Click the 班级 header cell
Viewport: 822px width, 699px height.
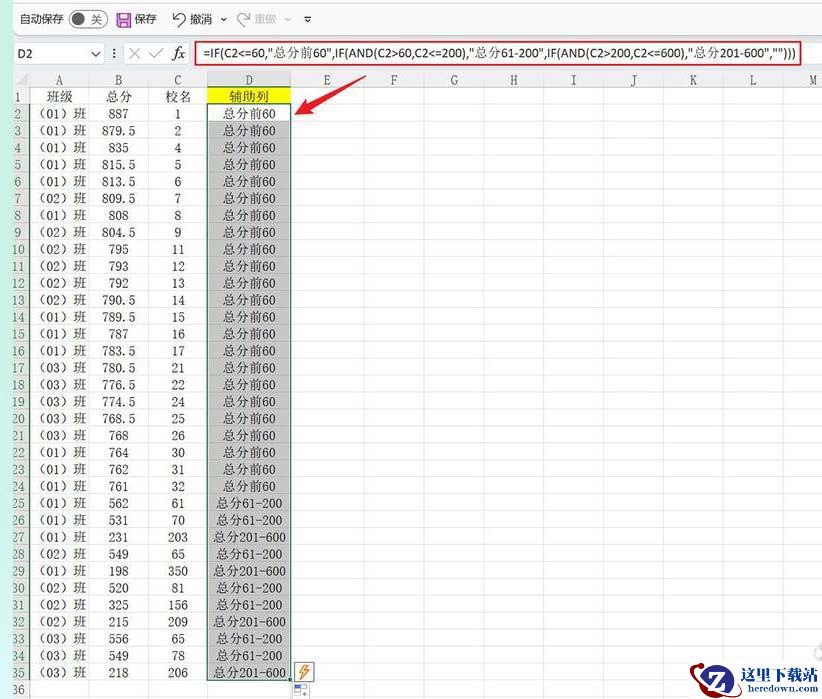pyautogui.click(x=59, y=96)
